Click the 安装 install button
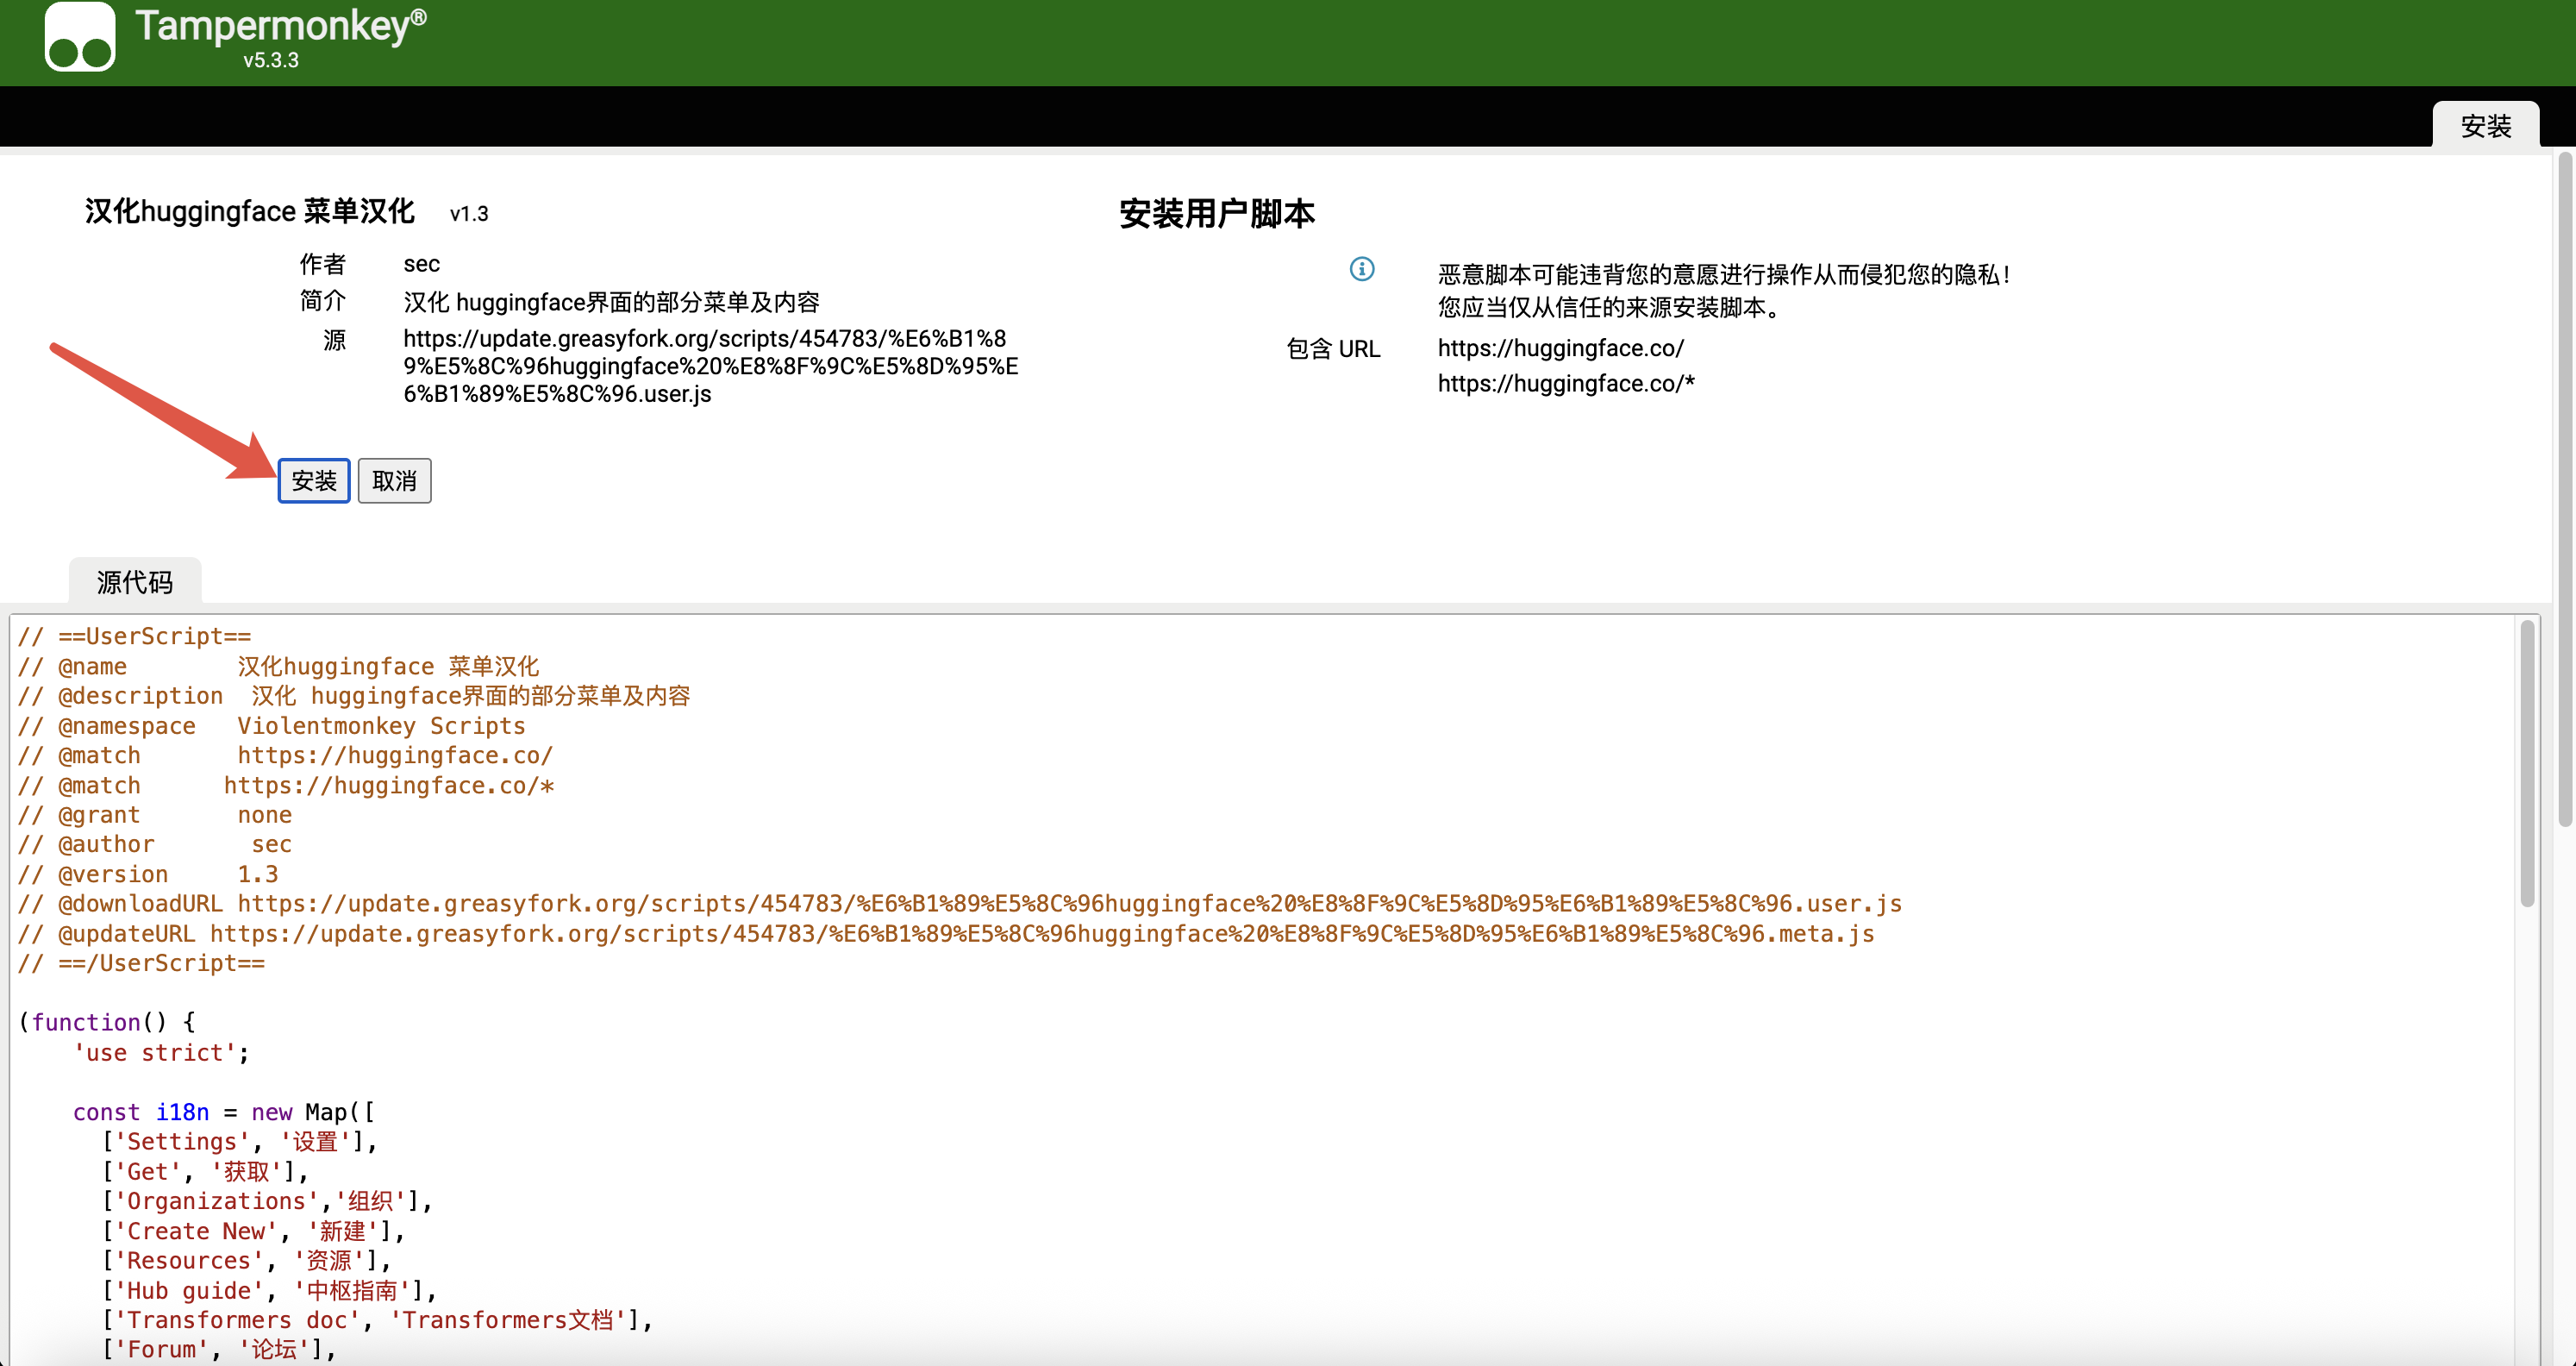The width and height of the screenshot is (2576, 1366). (314, 481)
